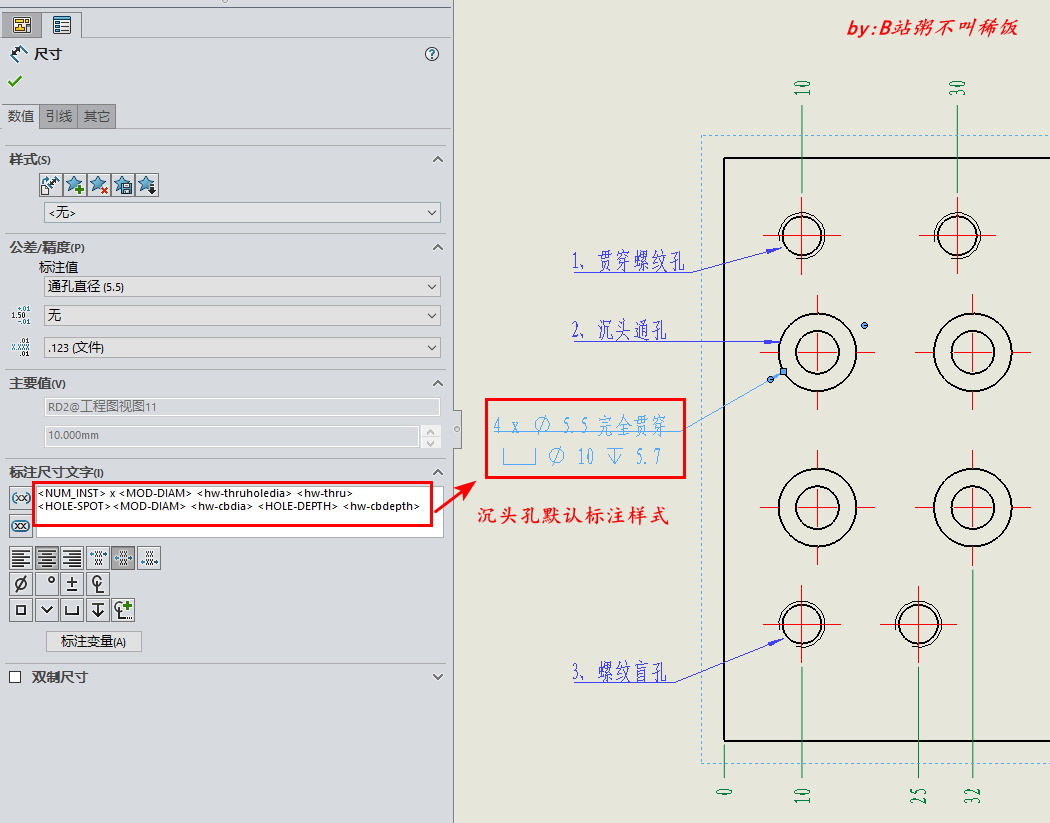Select the ordinate dimension 25 at bottom

click(x=918, y=796)
